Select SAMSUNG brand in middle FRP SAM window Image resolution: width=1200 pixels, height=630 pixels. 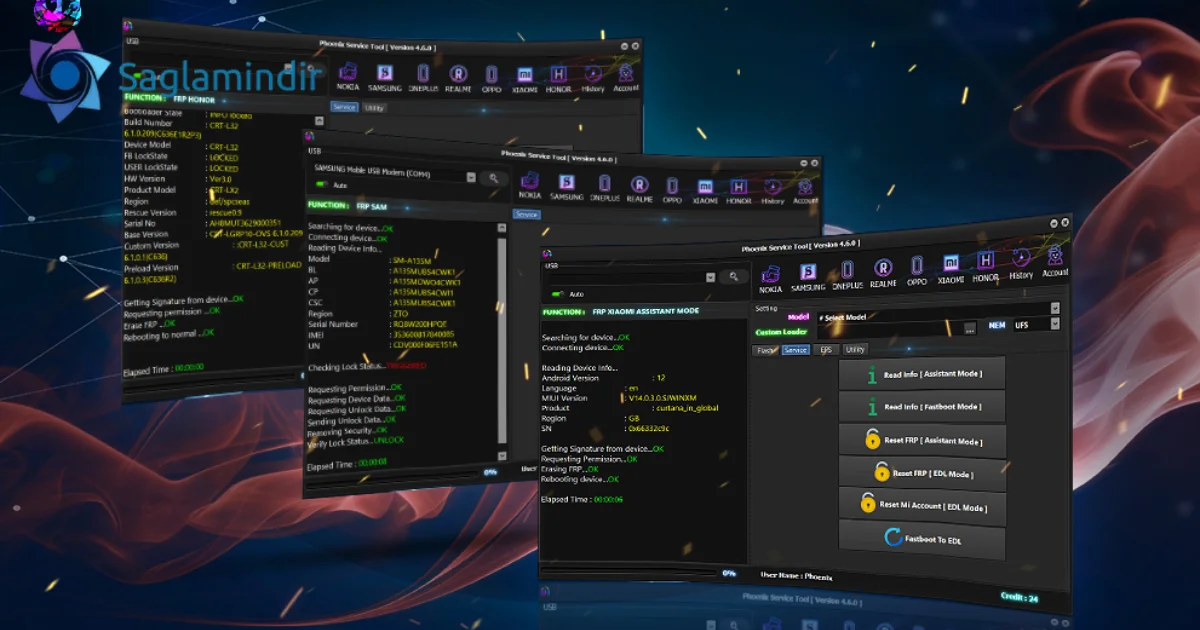tap(566, 189)
